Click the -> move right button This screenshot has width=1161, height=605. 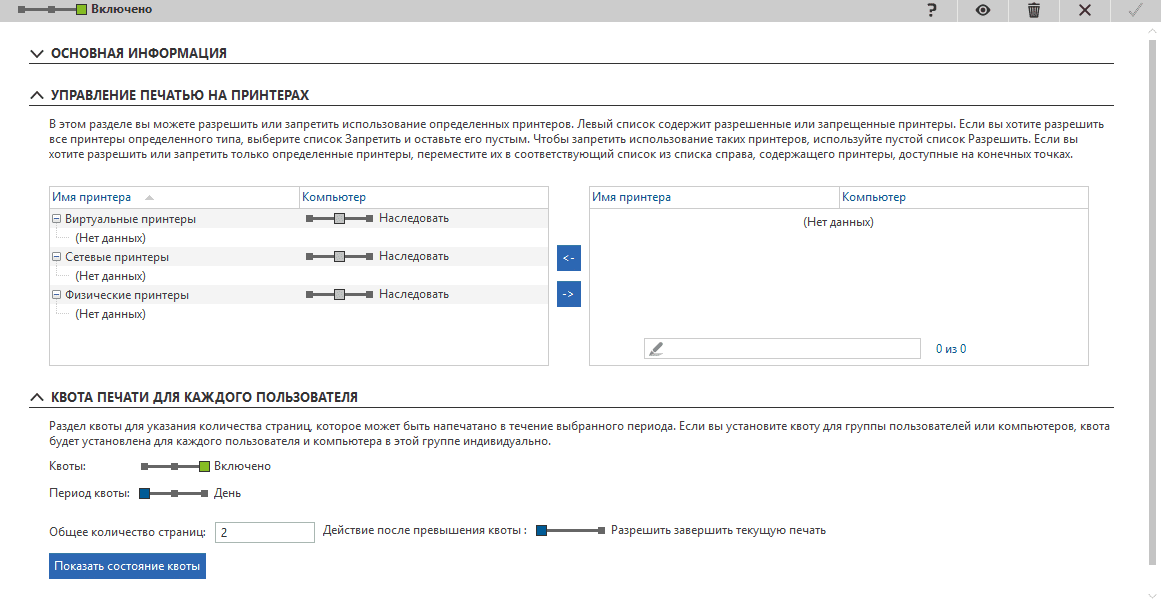(569, 294)
